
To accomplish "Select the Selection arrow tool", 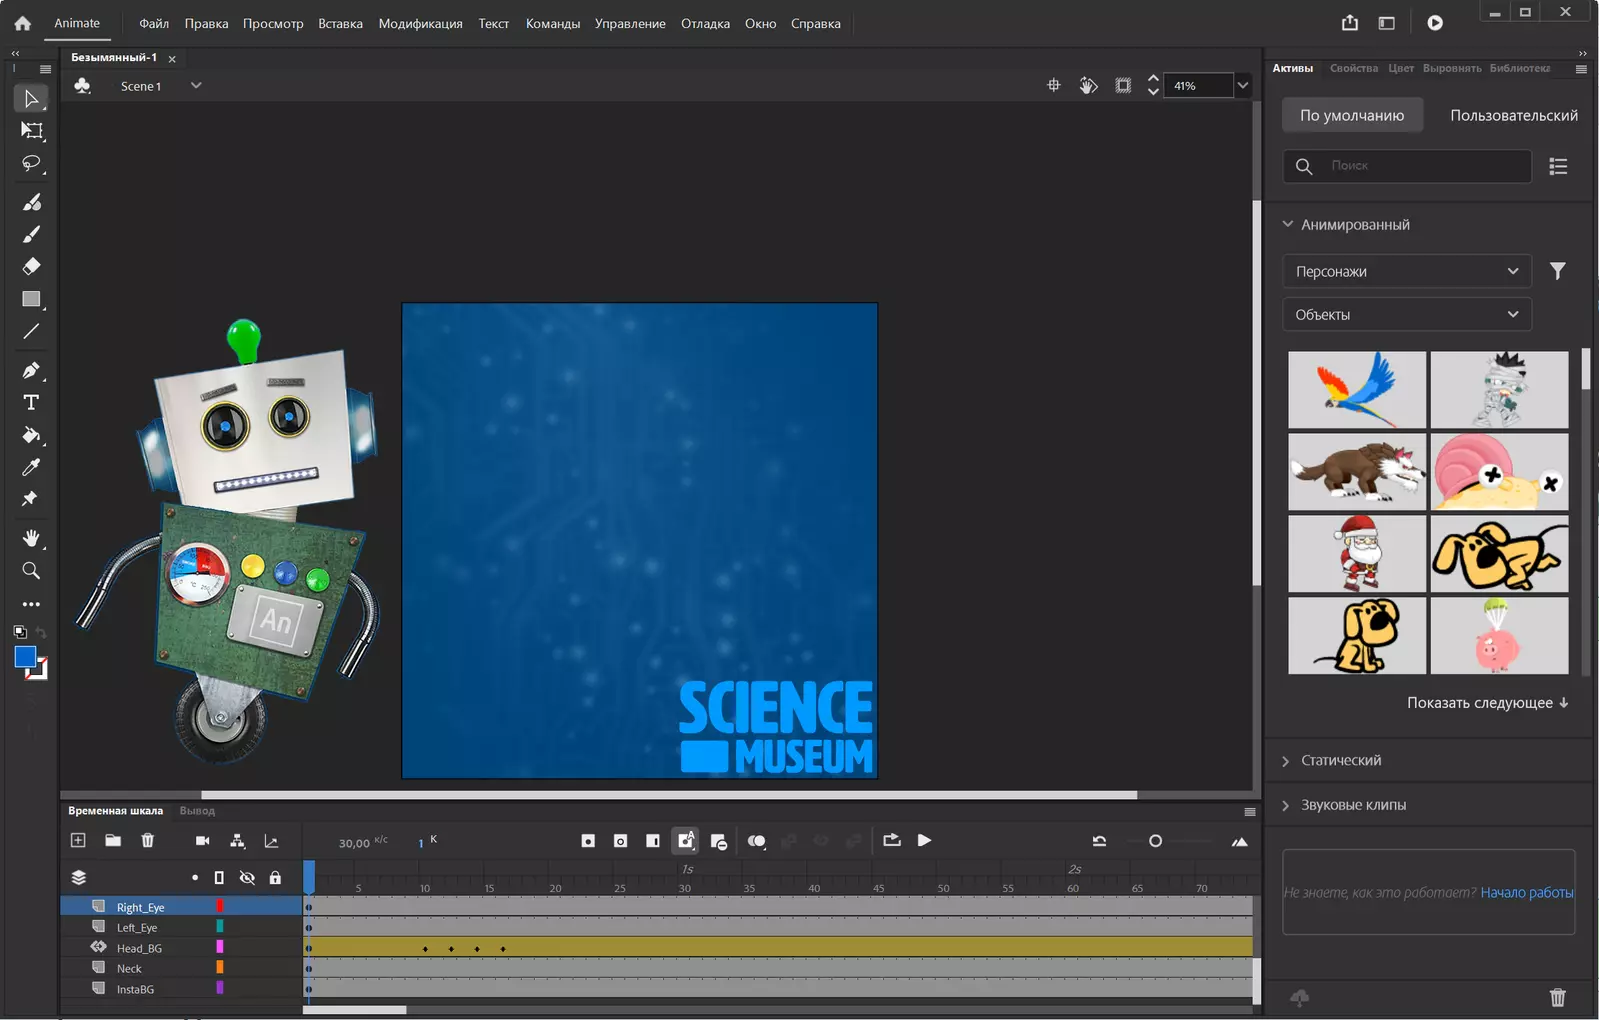I will pos(31,98).
